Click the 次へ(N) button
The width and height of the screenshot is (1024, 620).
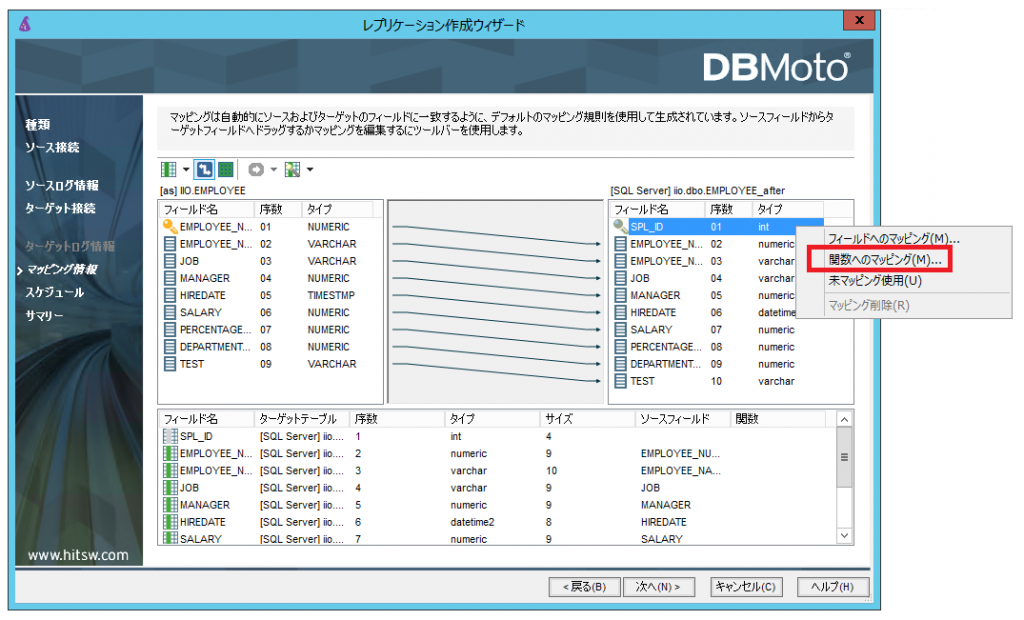point(659,587)
